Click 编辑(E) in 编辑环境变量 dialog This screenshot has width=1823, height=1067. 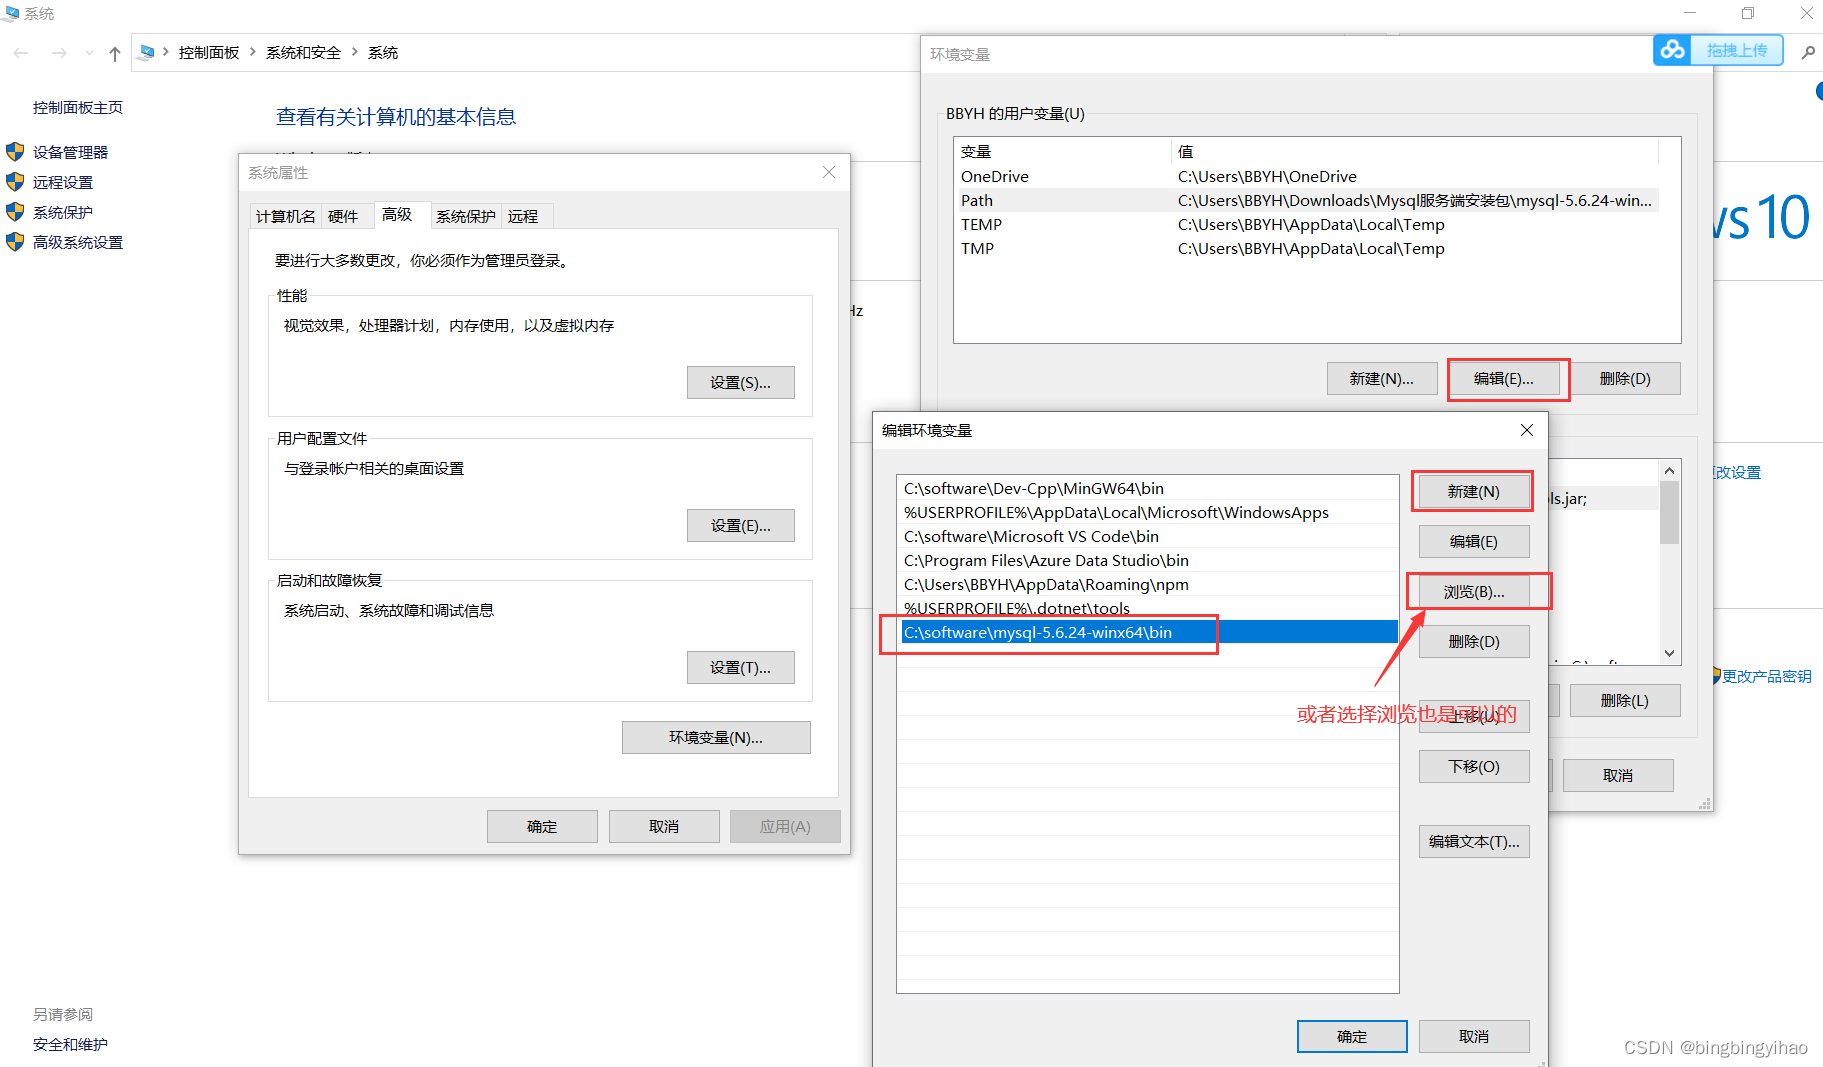(1474, 542)
